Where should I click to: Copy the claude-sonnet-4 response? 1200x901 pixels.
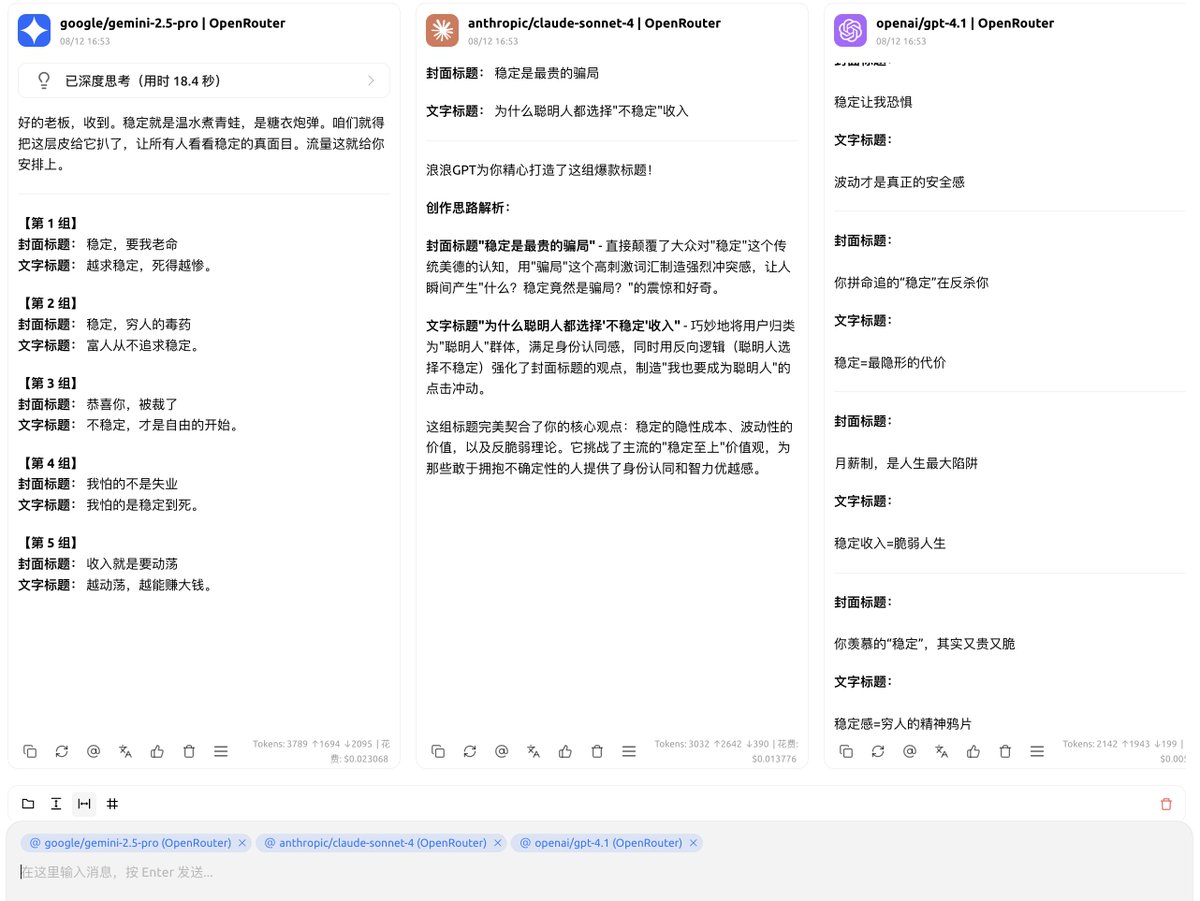click(x=438, y=751)
